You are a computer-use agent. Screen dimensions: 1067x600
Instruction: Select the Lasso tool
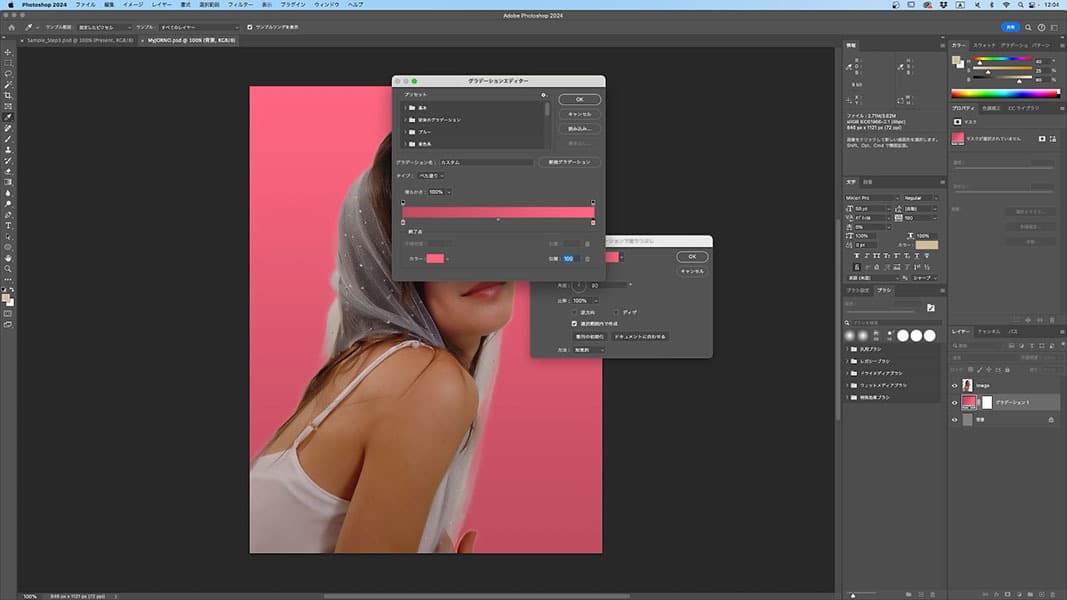[x=8, y=73]
